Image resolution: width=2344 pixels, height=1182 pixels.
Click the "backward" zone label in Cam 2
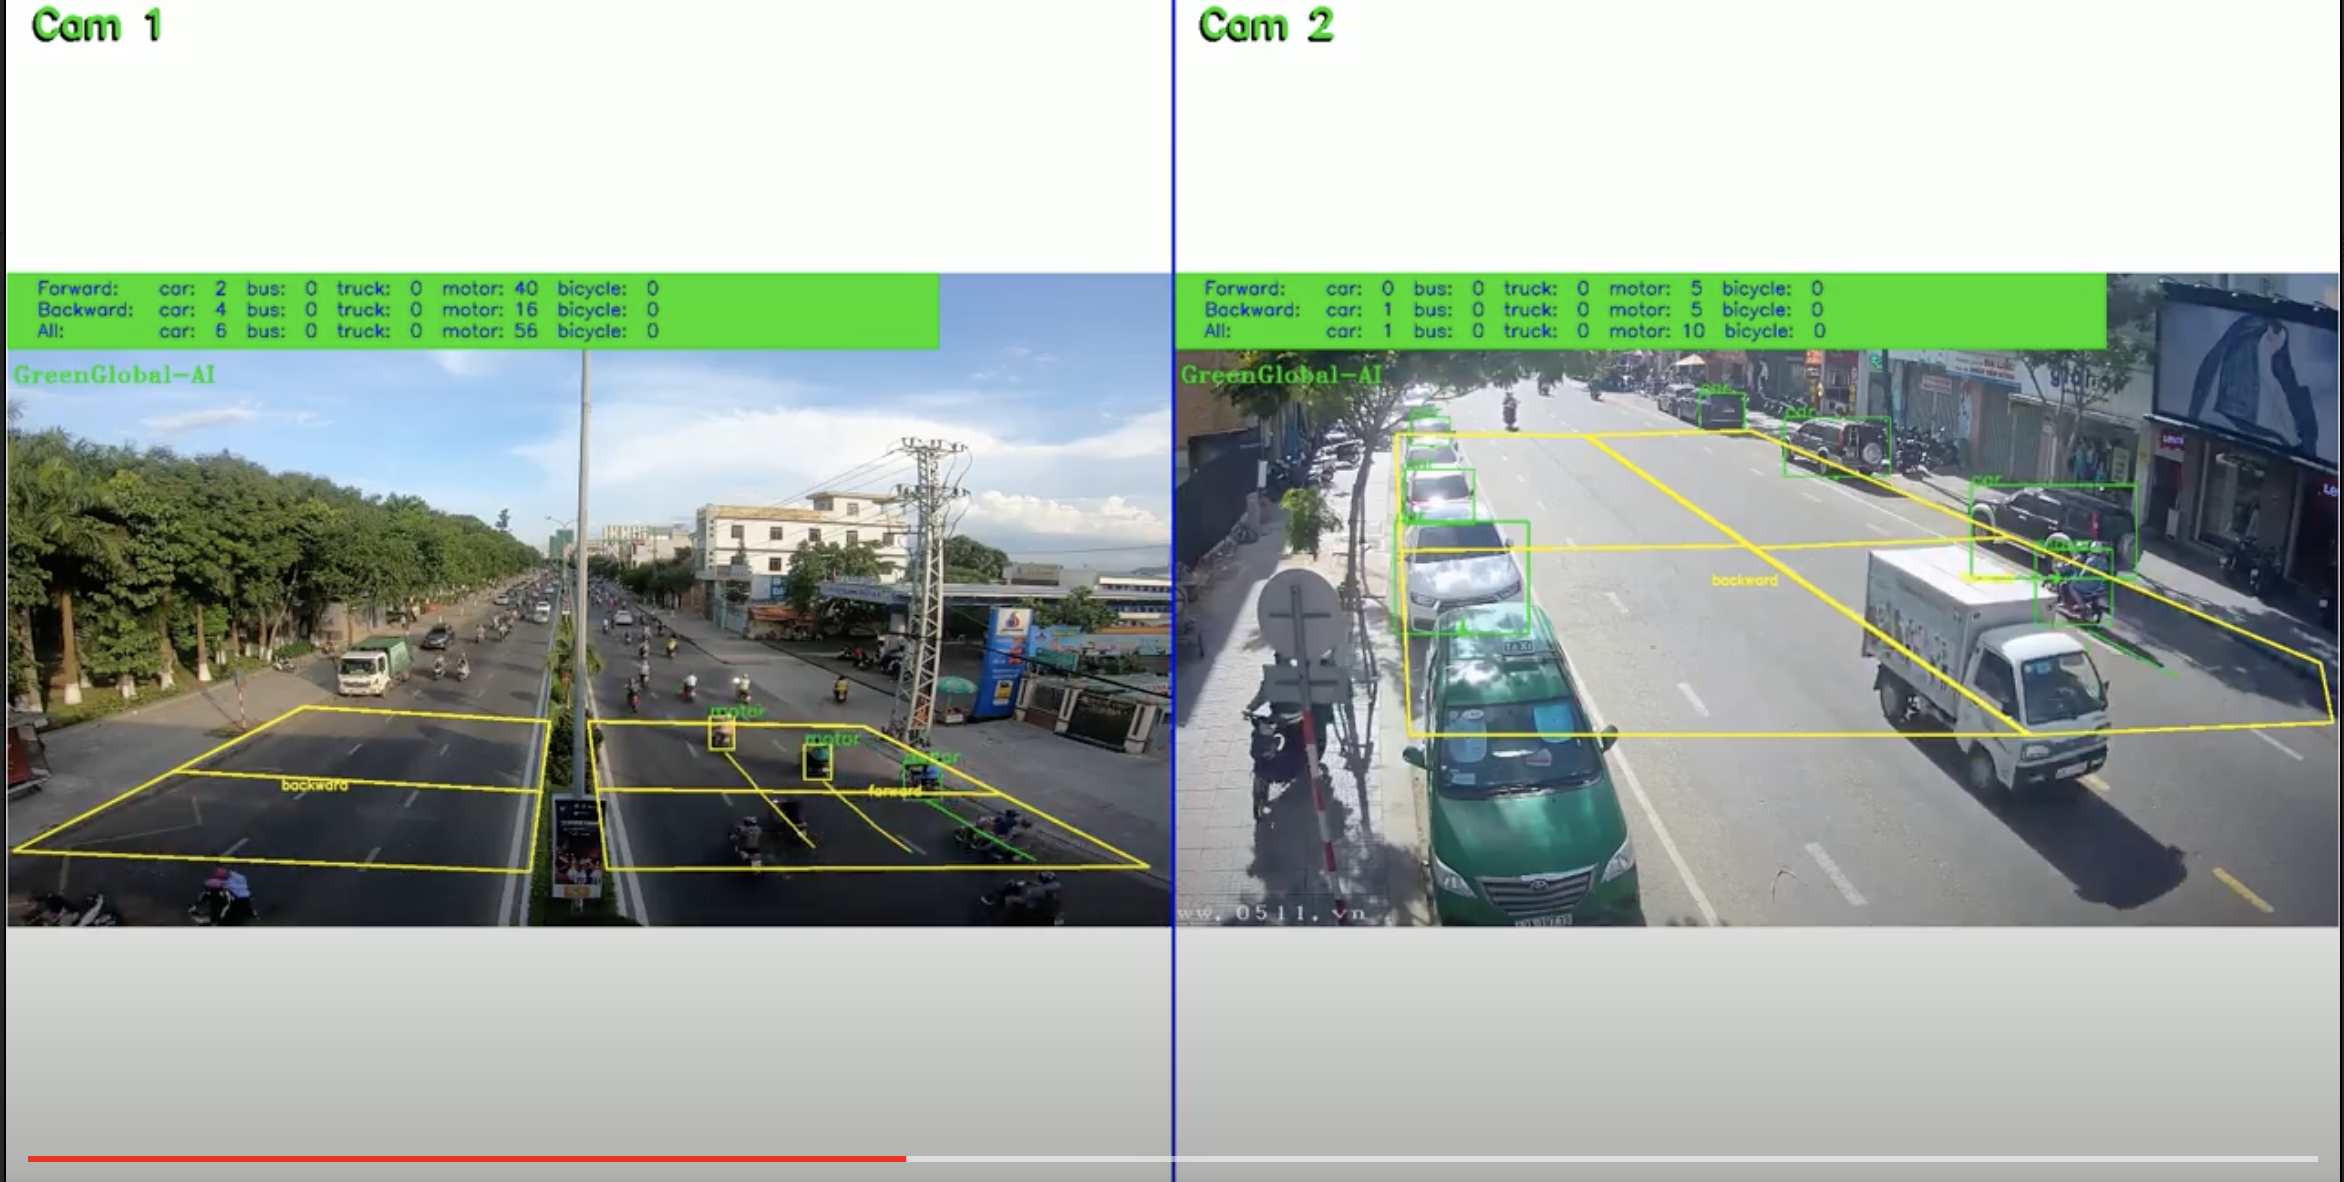click(x=1744, y=580)
